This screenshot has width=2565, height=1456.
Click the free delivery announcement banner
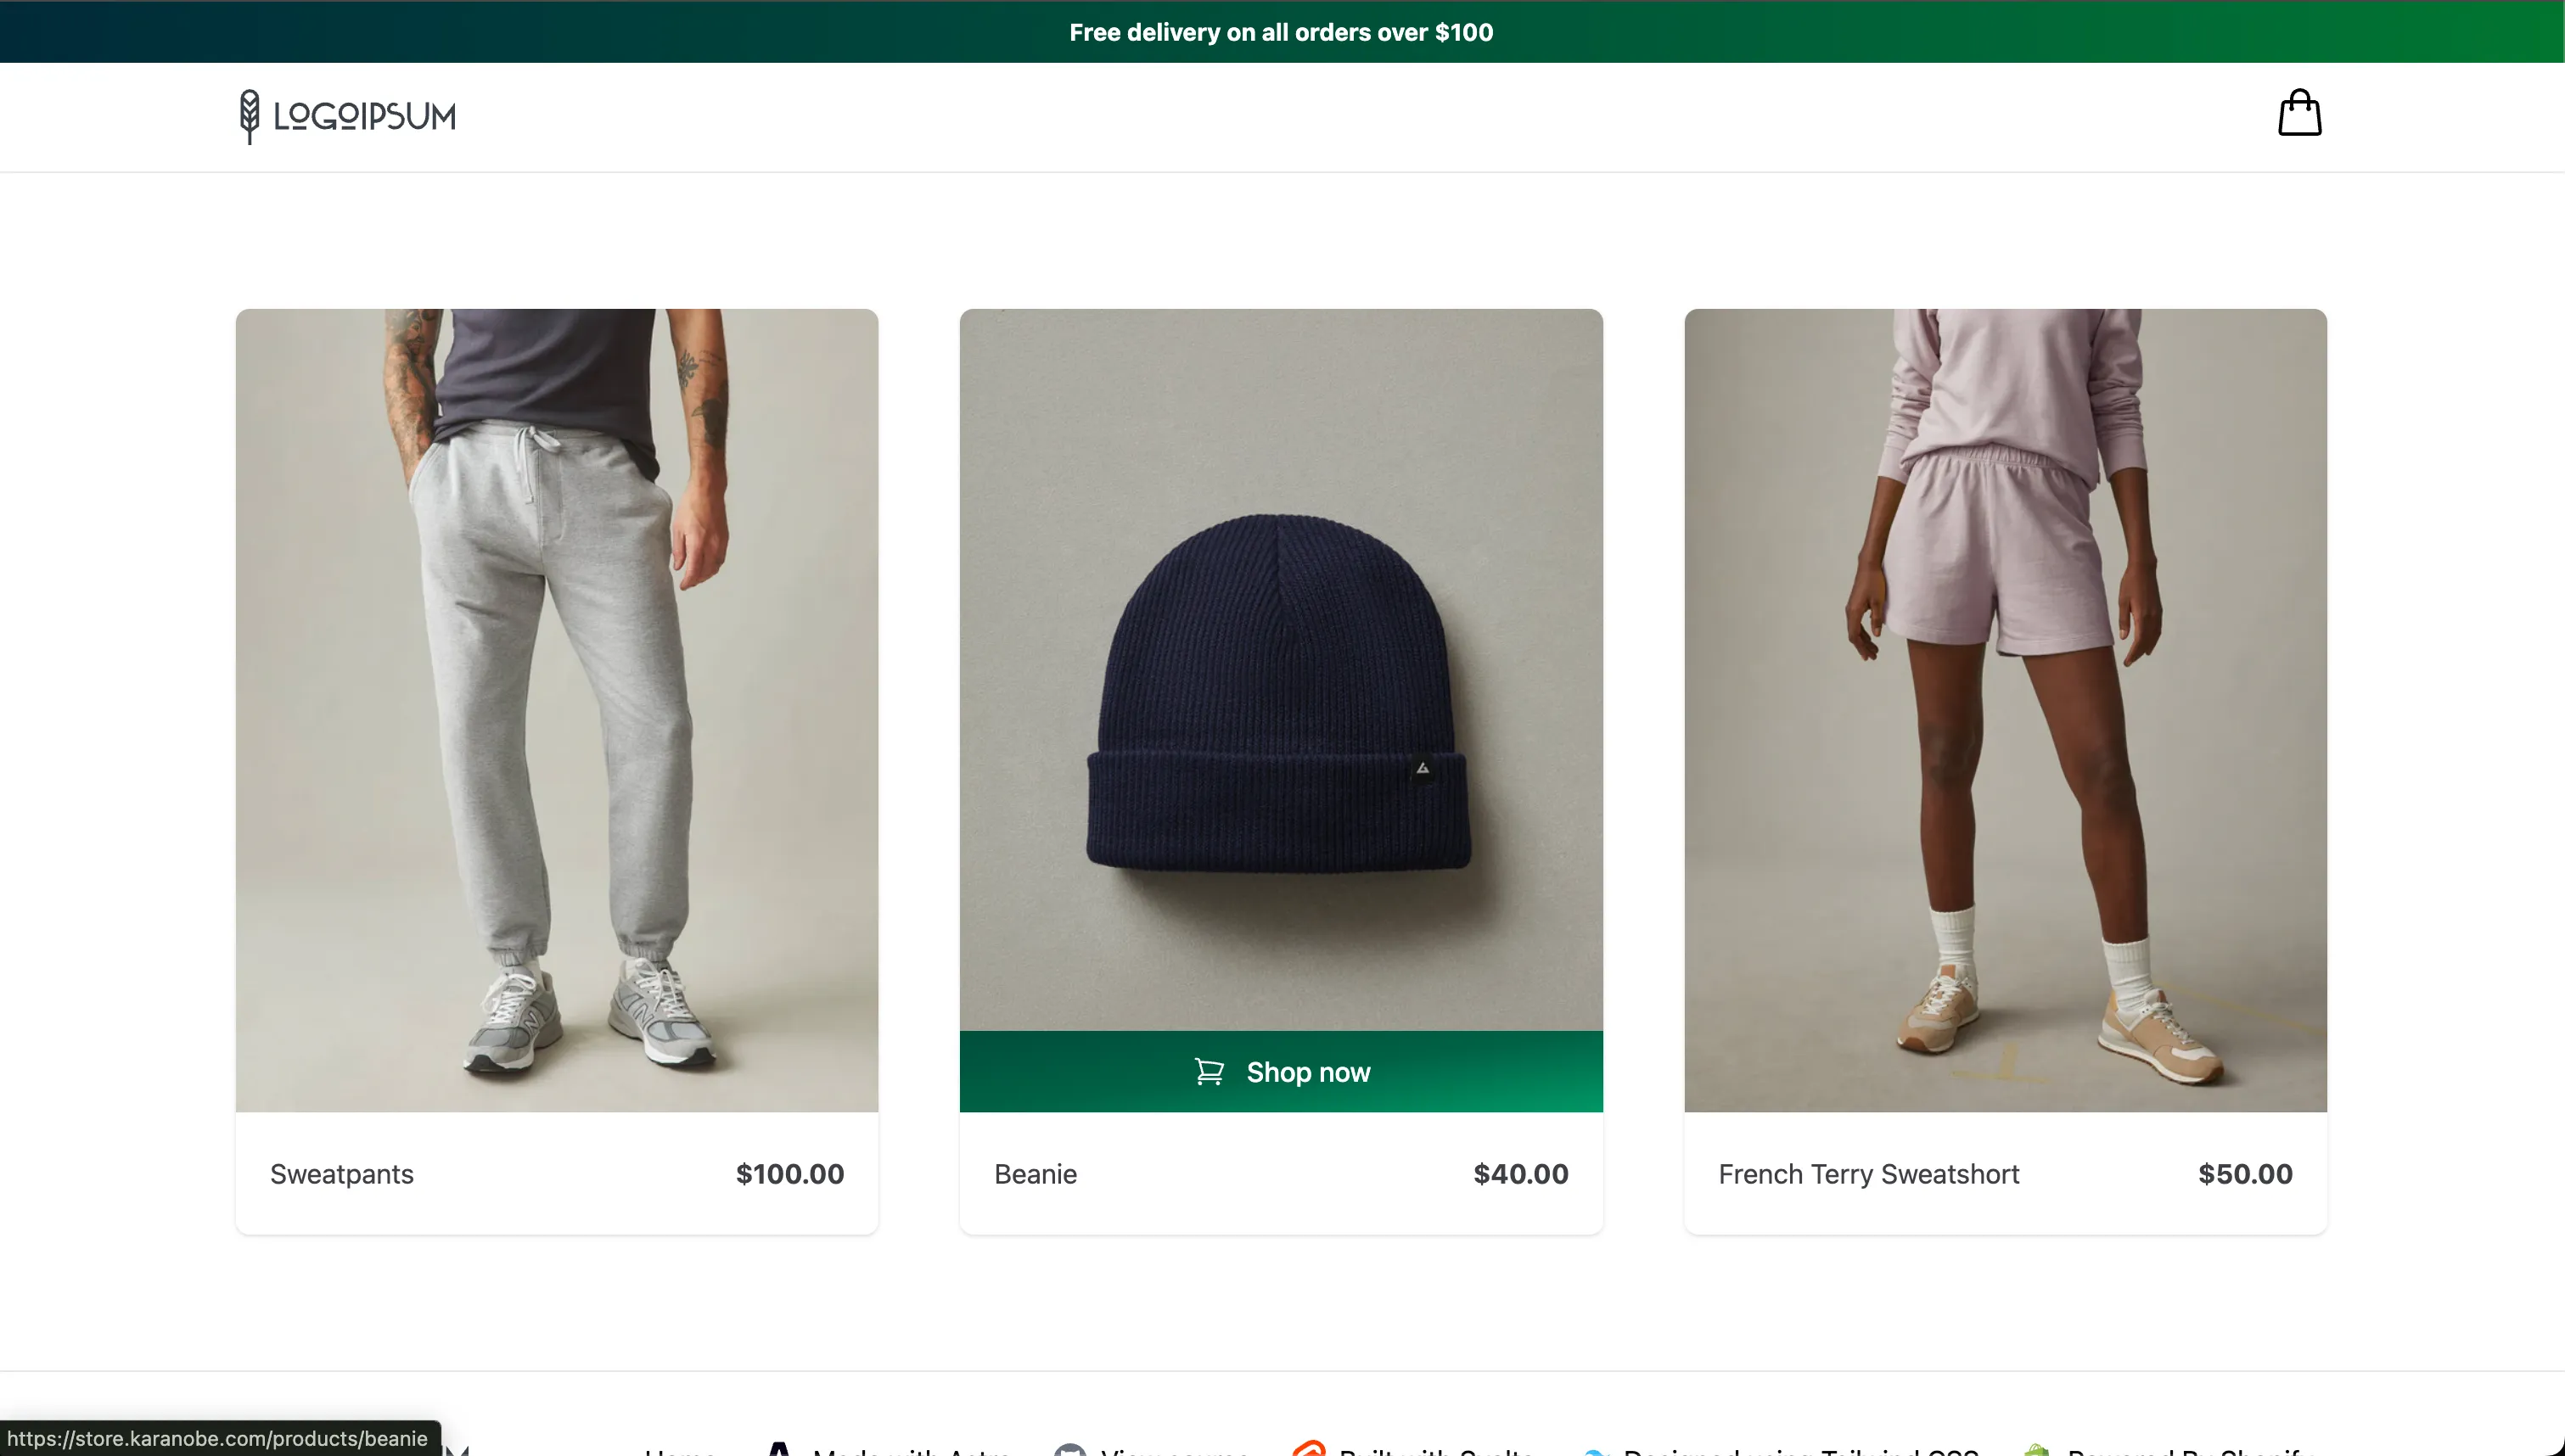(1281, 32)
